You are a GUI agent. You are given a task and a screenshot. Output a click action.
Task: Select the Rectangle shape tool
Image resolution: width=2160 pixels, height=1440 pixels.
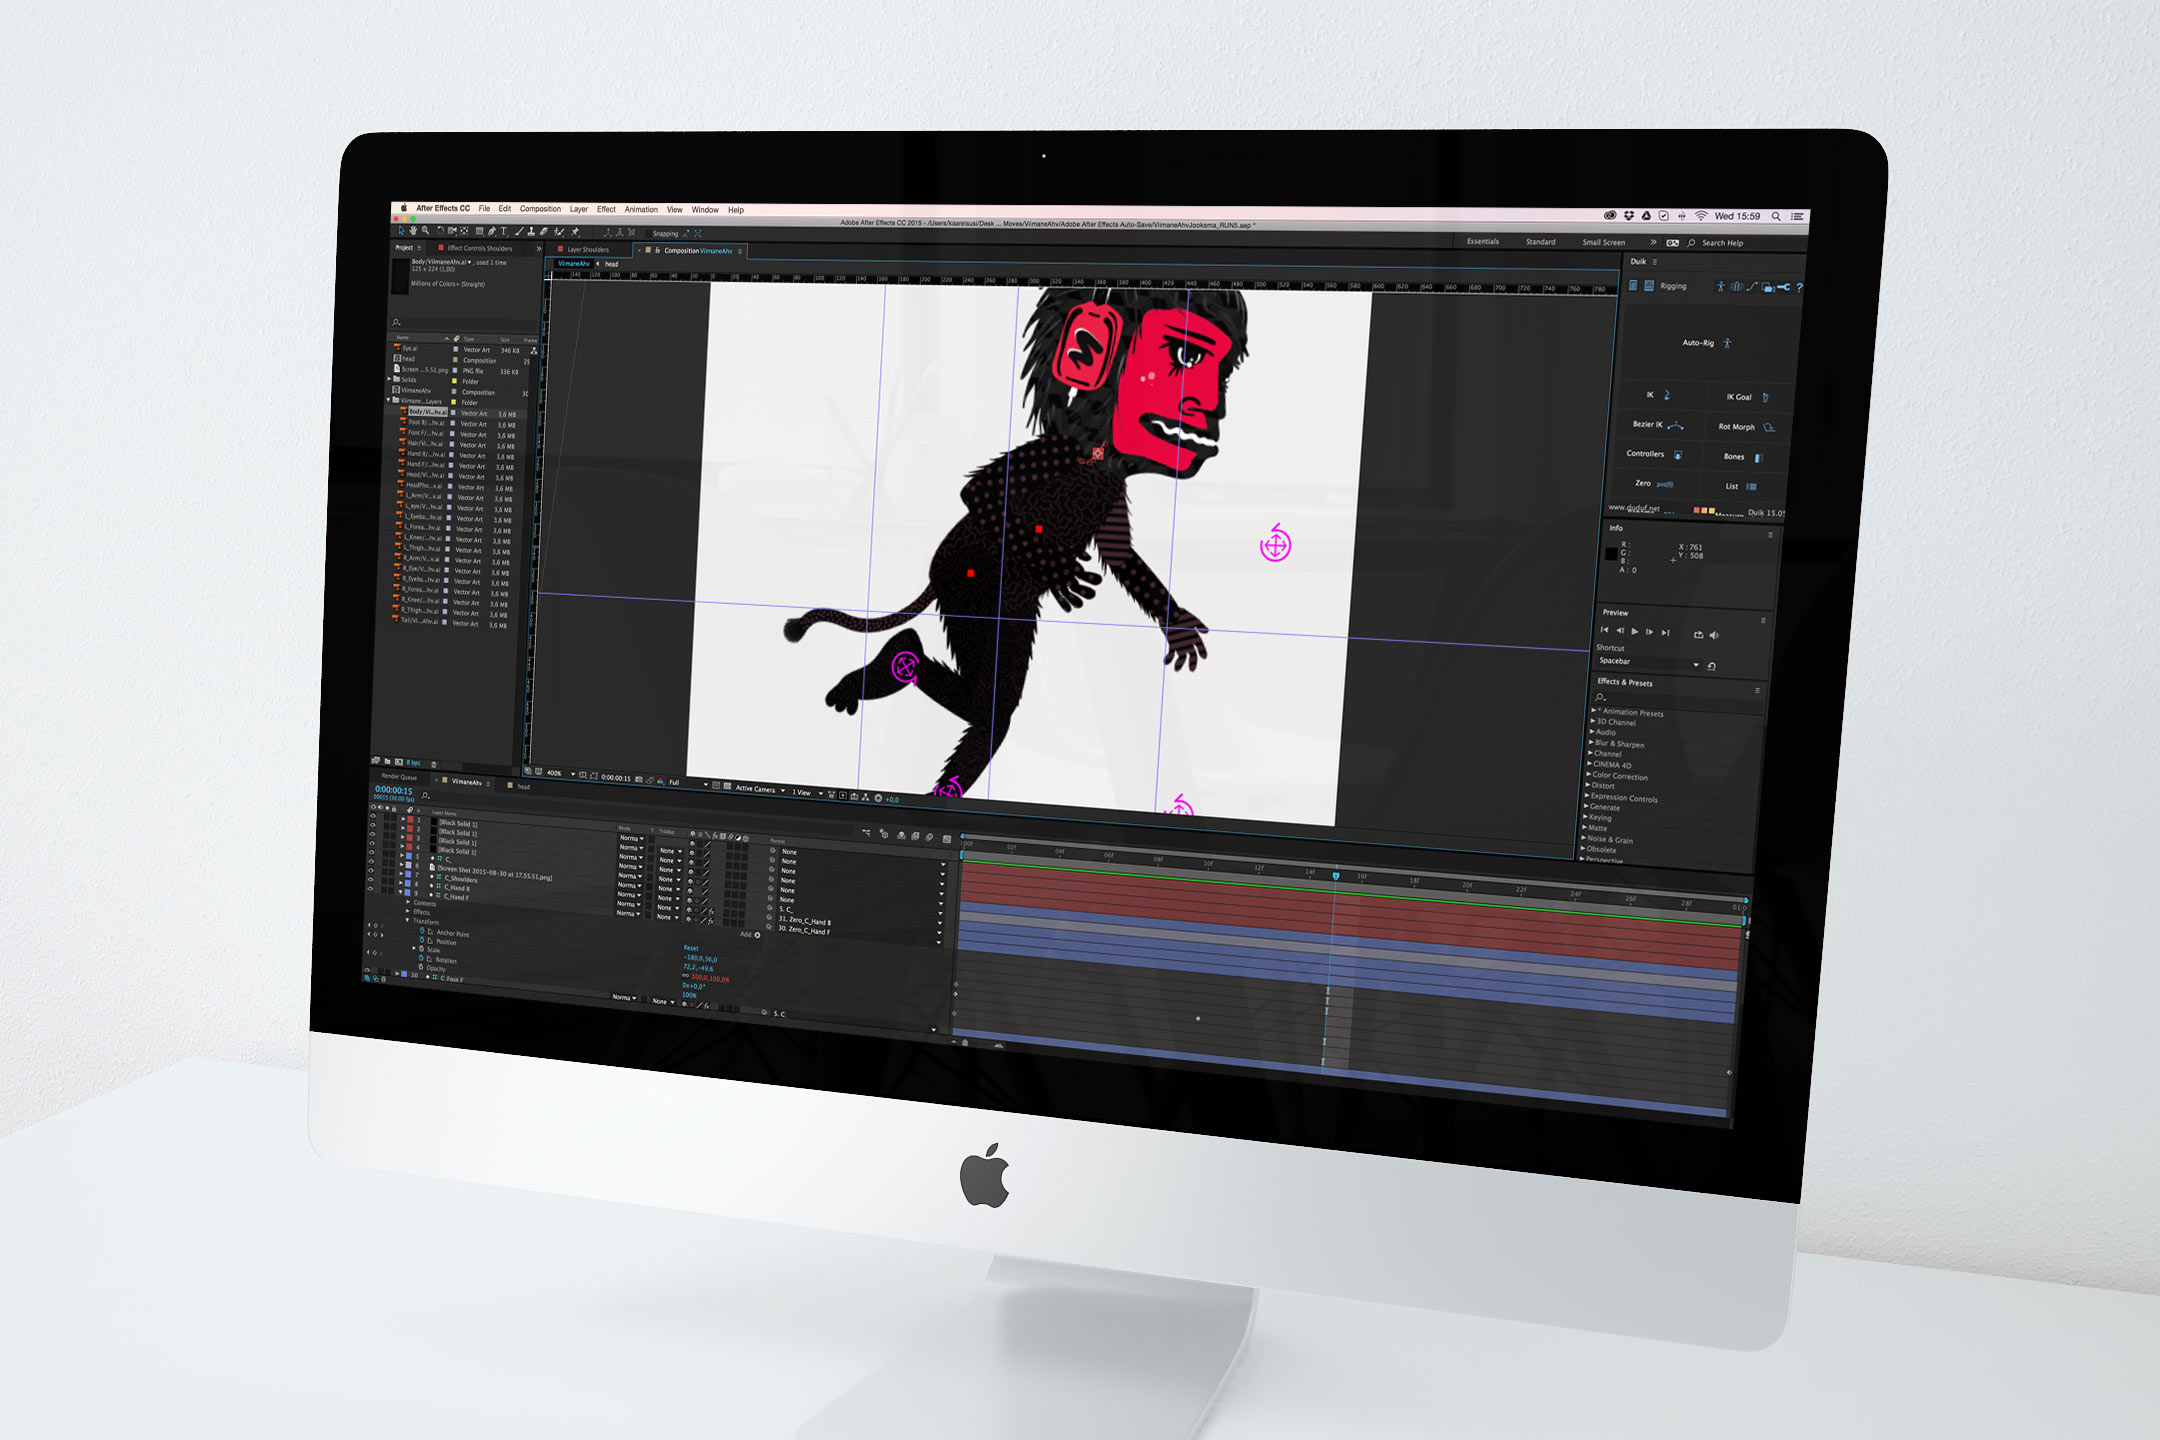(x=480, y=231)
